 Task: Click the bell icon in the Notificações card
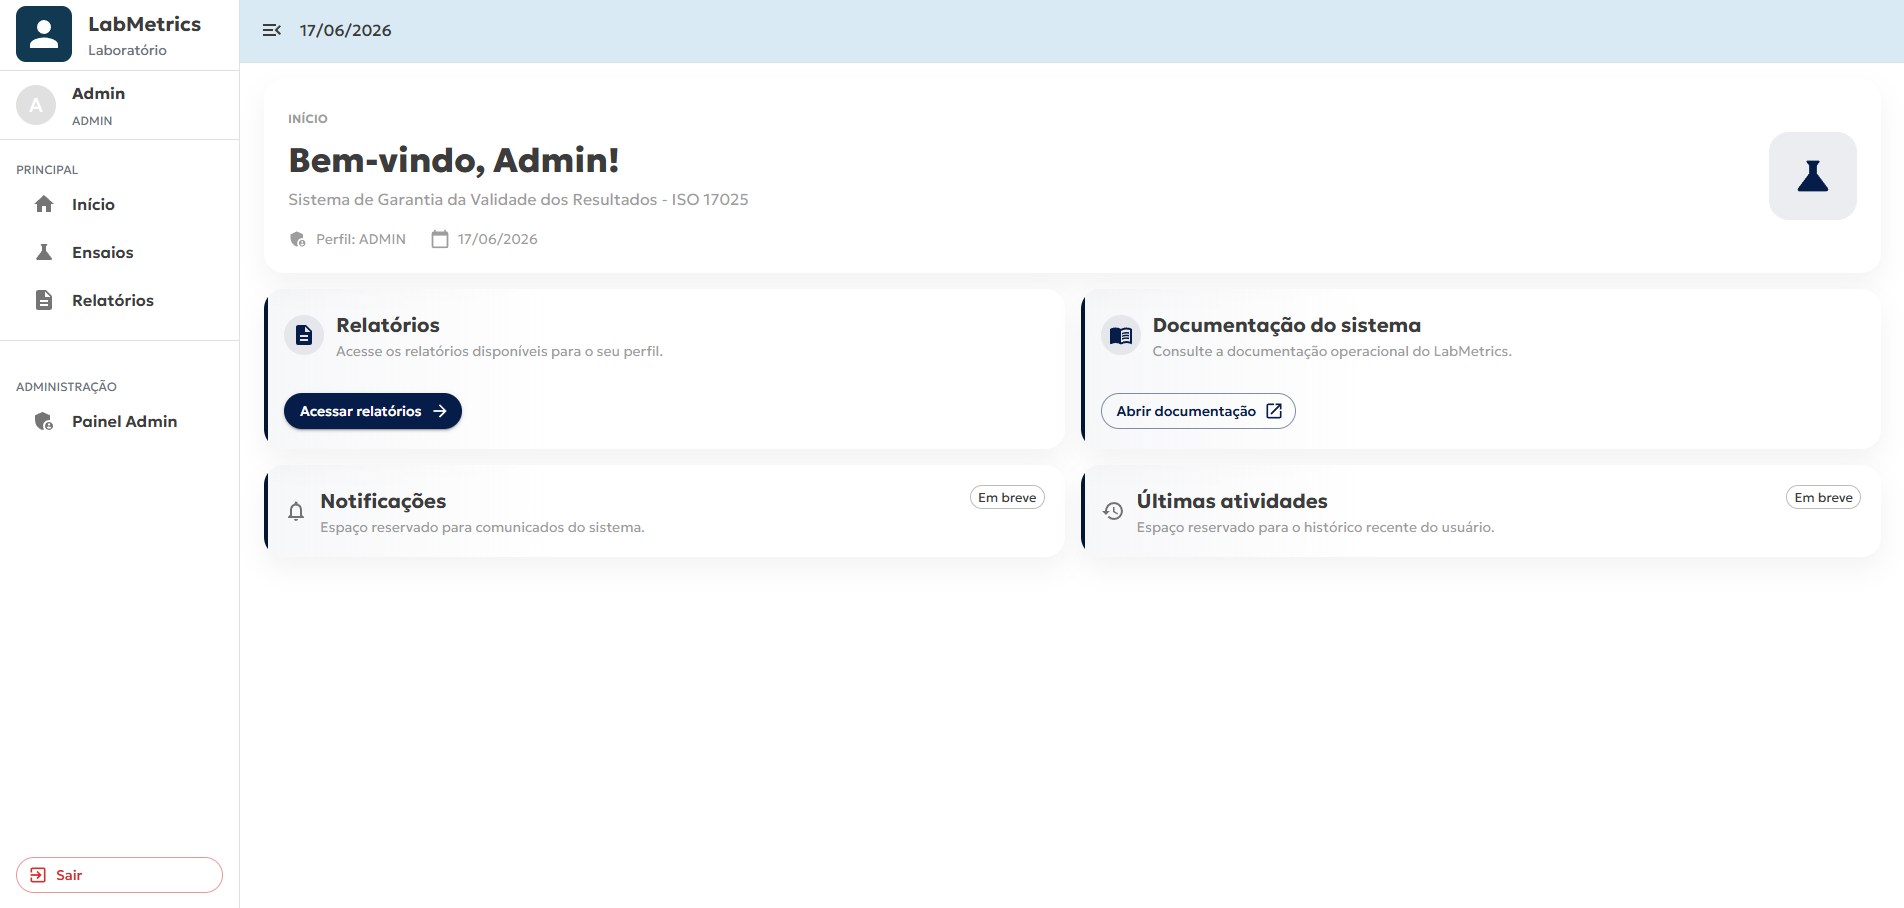tap(296, 511)
